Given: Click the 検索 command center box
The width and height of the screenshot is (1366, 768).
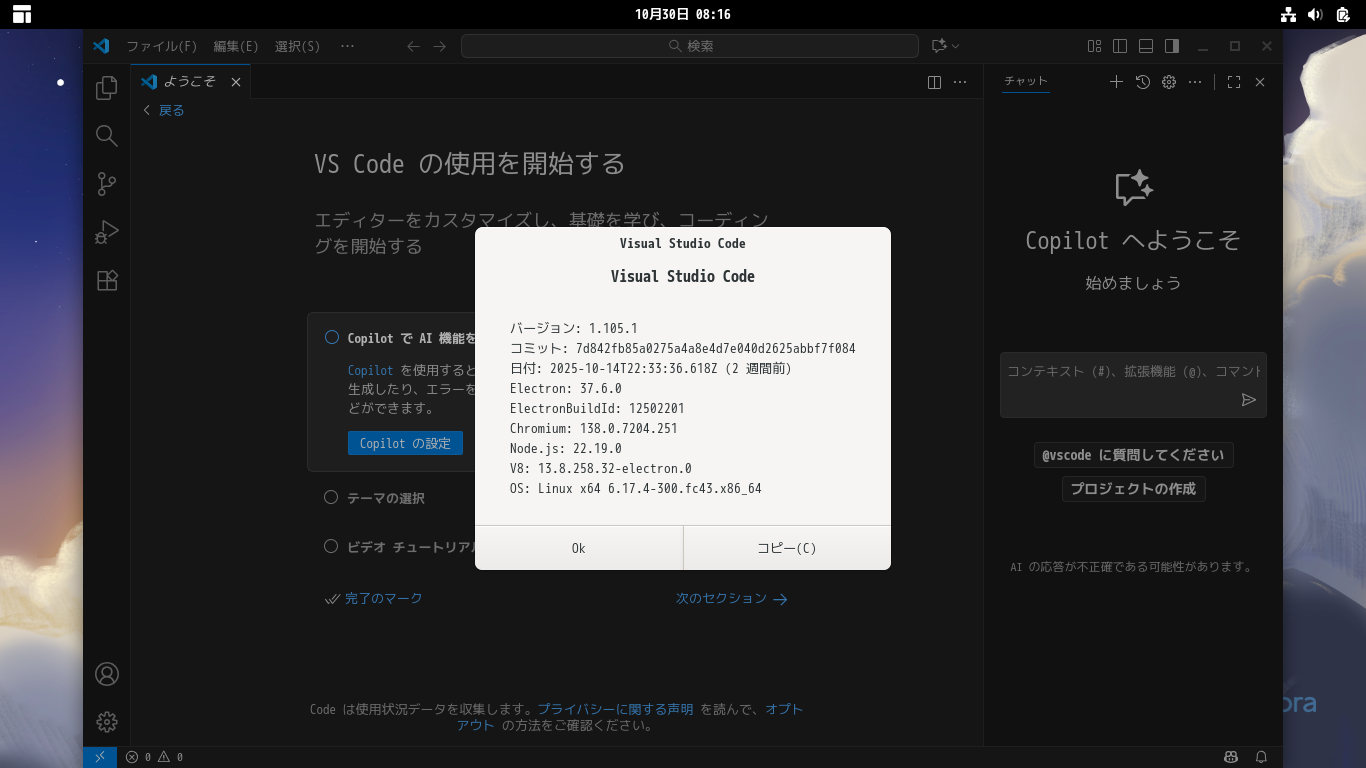Looking at the screenshot, I should point(690,46).
